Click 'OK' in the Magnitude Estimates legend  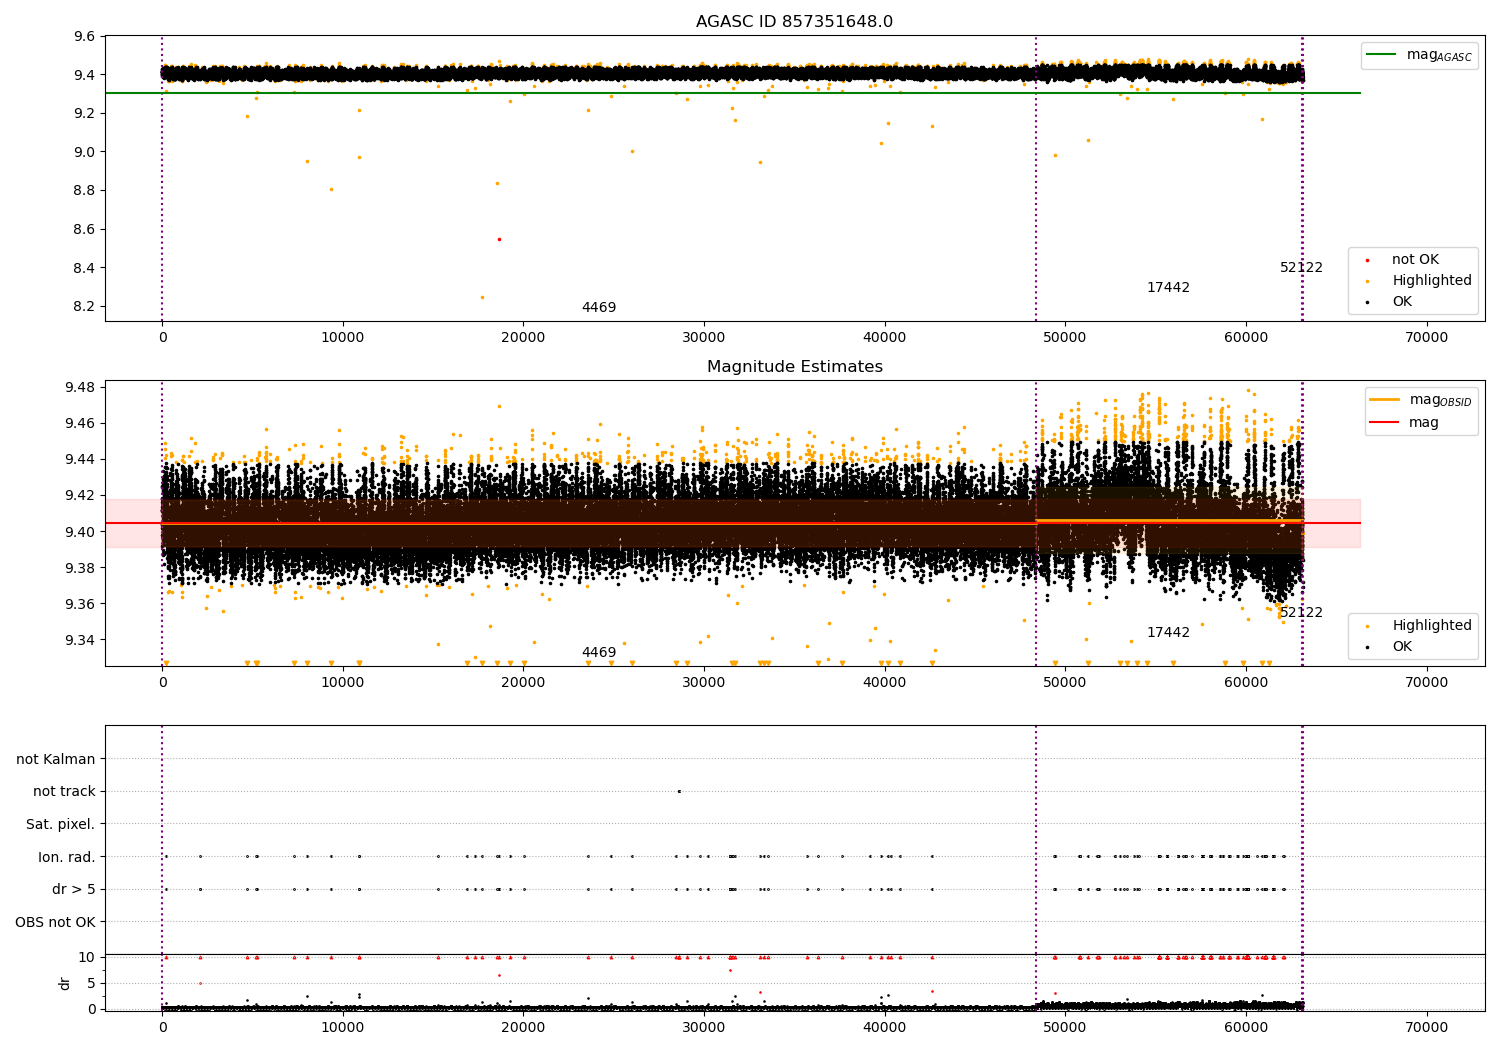pyautogui.click(x=1402, y=647)
